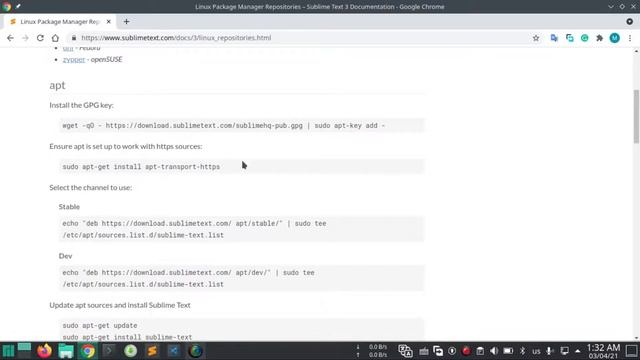The height and width of the screenshot is (360, 640).
Task: Open the circular notification tray icon
Action: point(452,351)
